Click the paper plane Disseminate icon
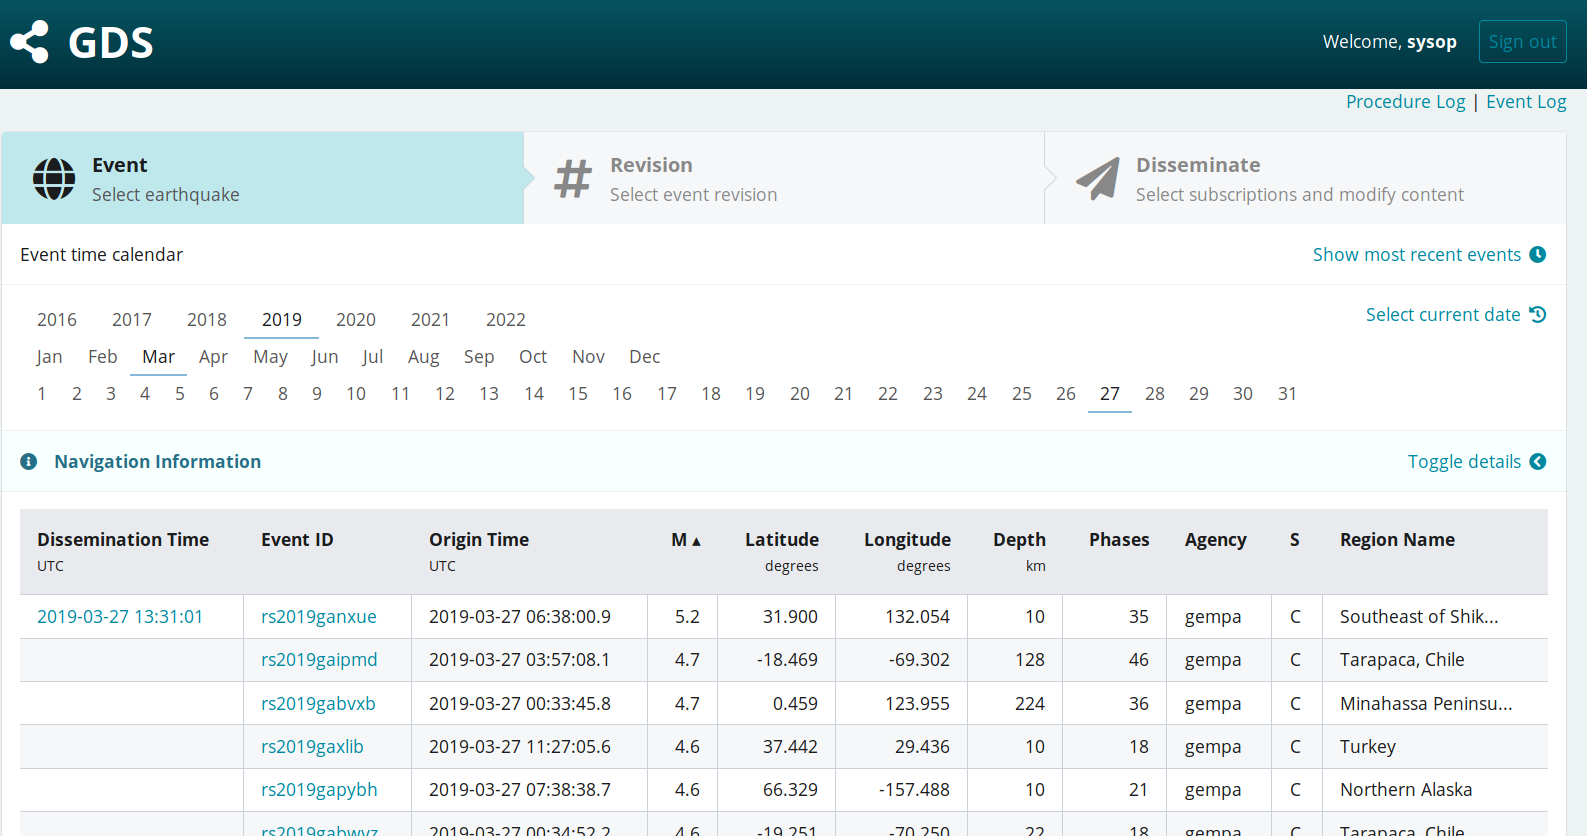The image size is (1587, 836). tap(1098, 179)
